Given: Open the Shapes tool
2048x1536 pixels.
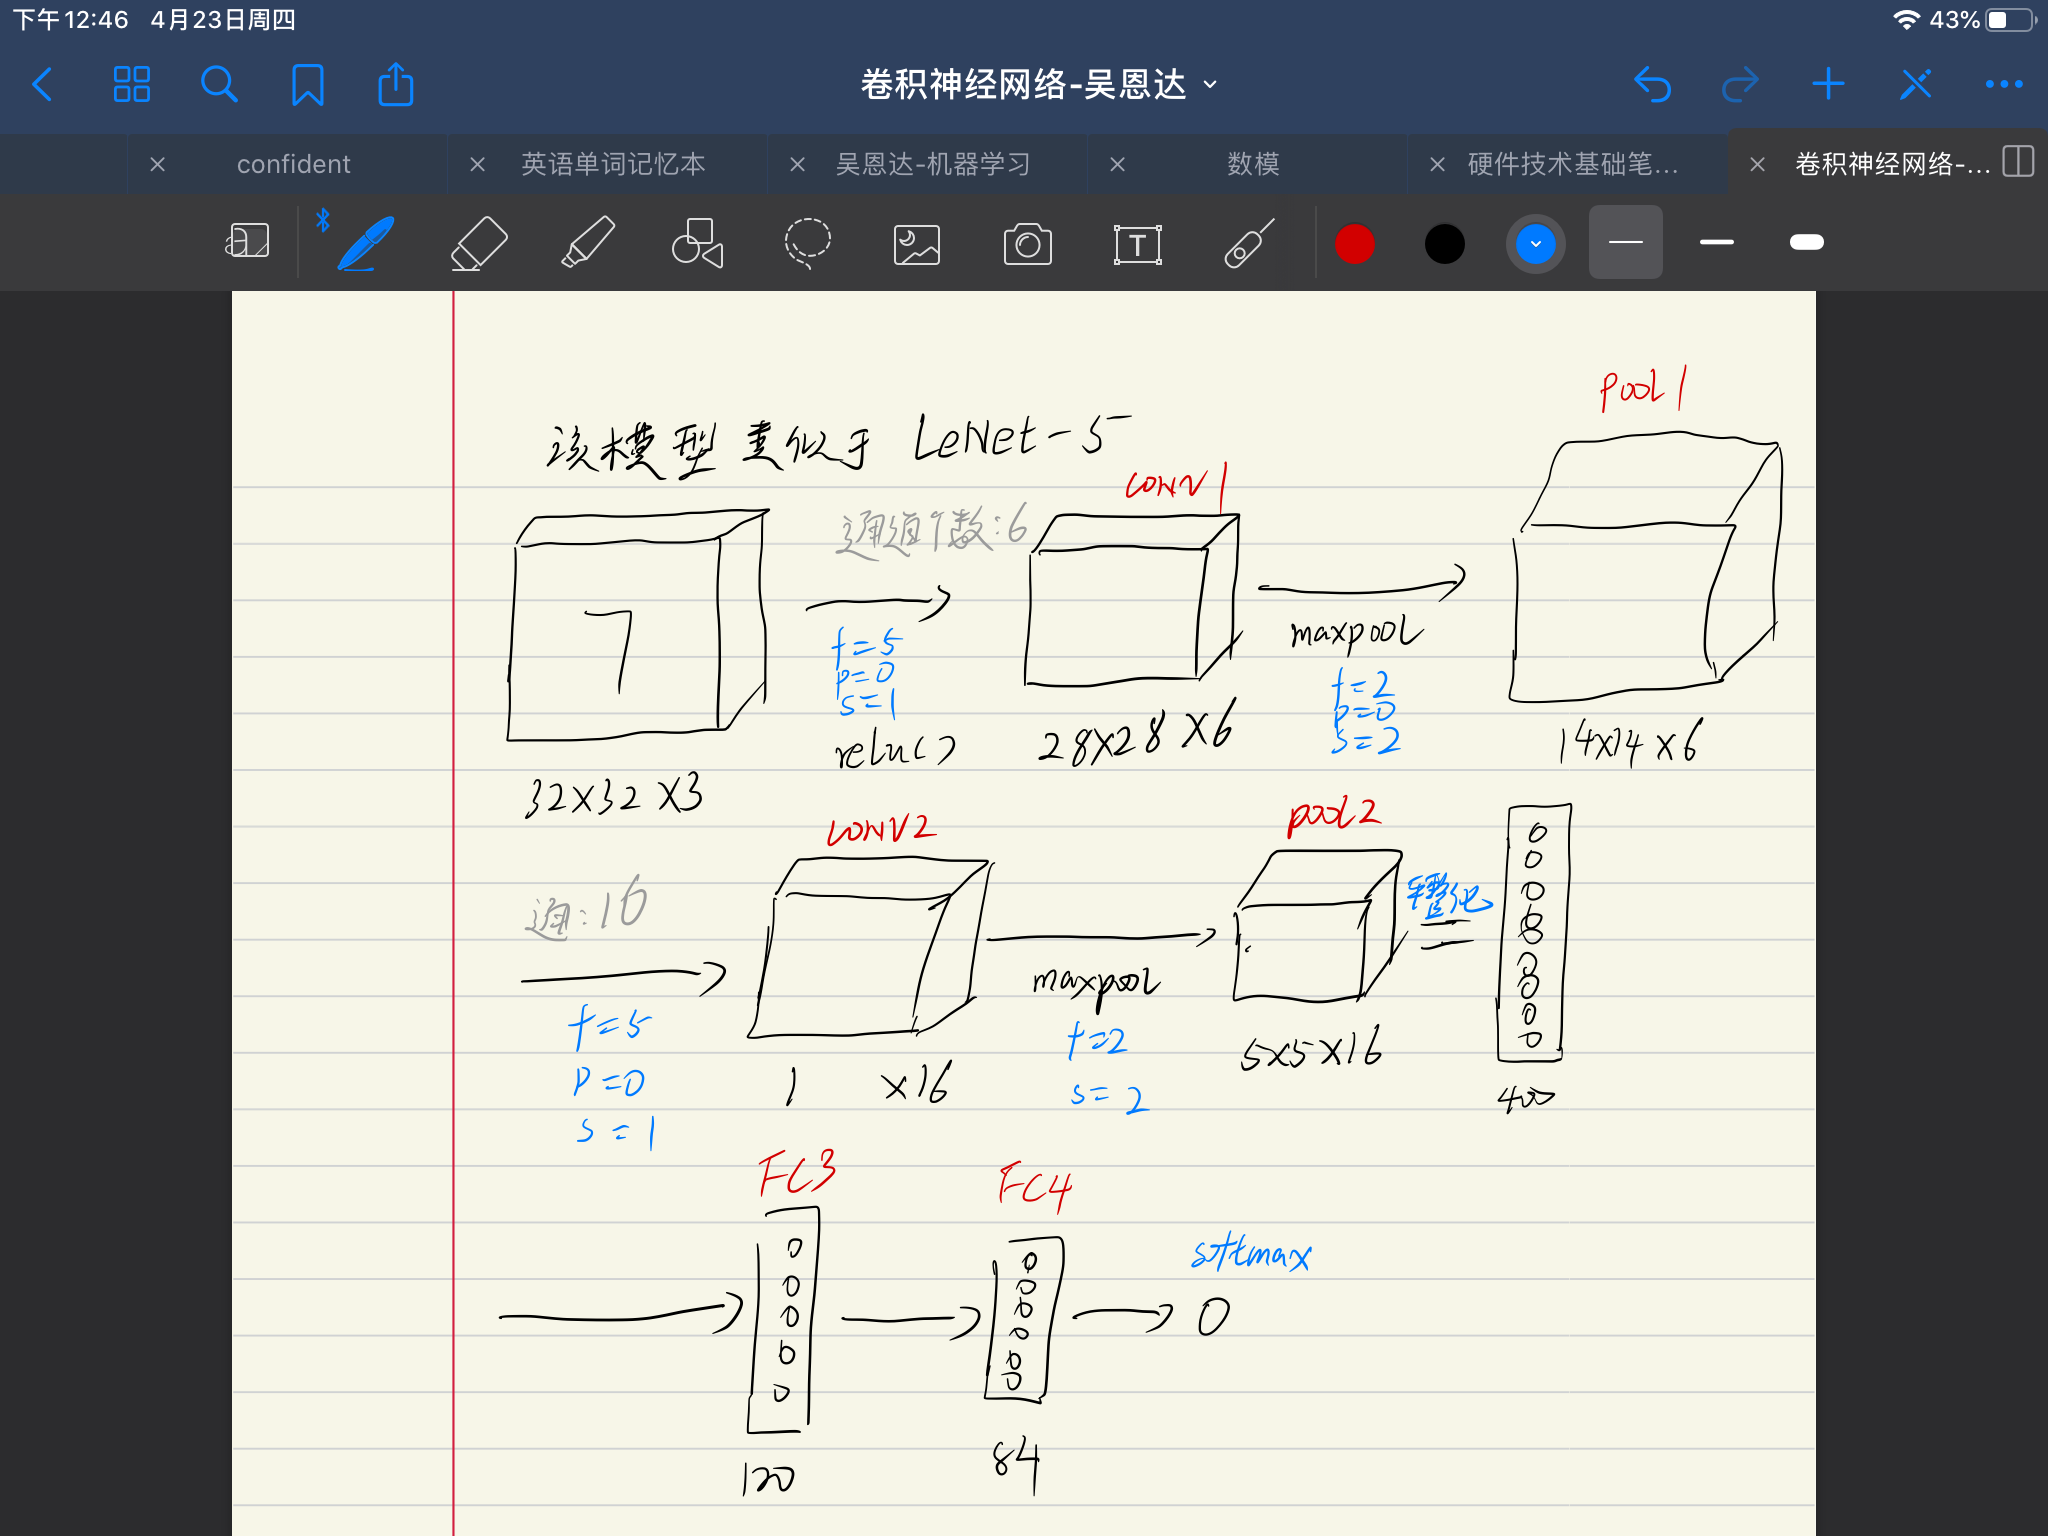Looking at the screenshot, I should click(697, 242).
